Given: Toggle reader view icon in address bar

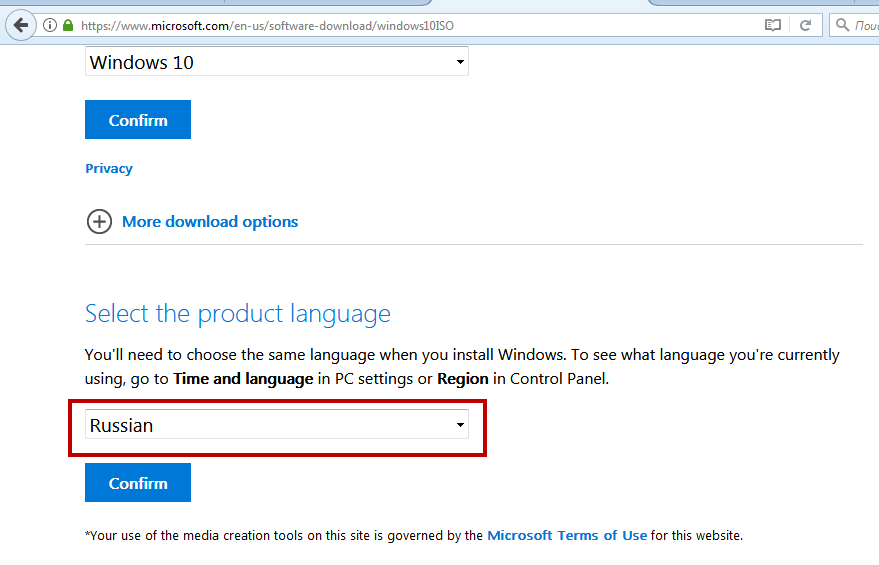Looking at the screenshot, I should pyautogui.click(x=772, y=25).
